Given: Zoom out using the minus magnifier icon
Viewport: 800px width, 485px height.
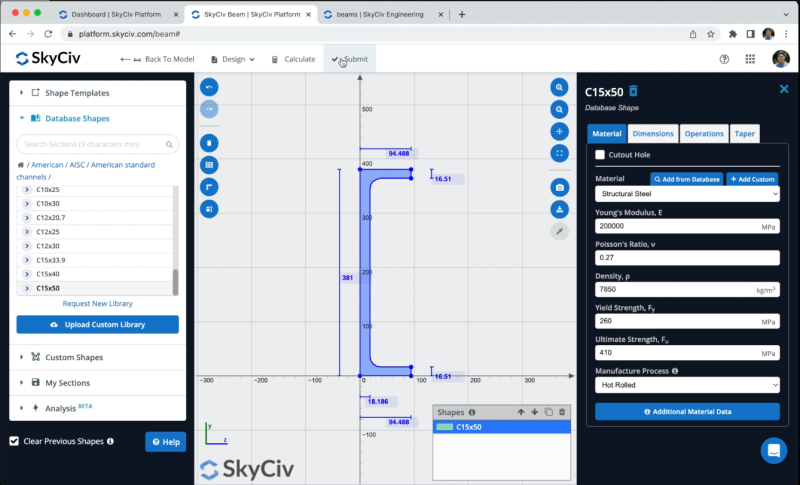Looking at the screenshot, I should coord(559,109).
